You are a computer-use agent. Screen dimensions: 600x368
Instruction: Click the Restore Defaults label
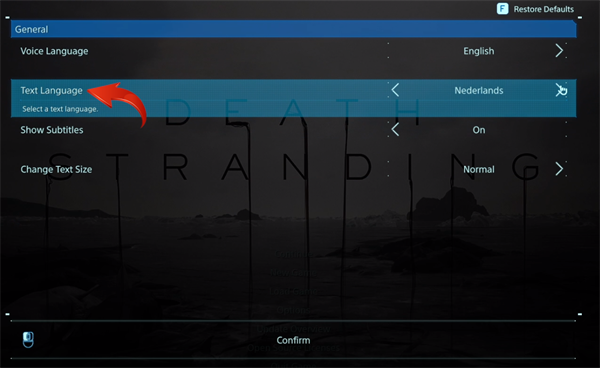click(543, 9)
